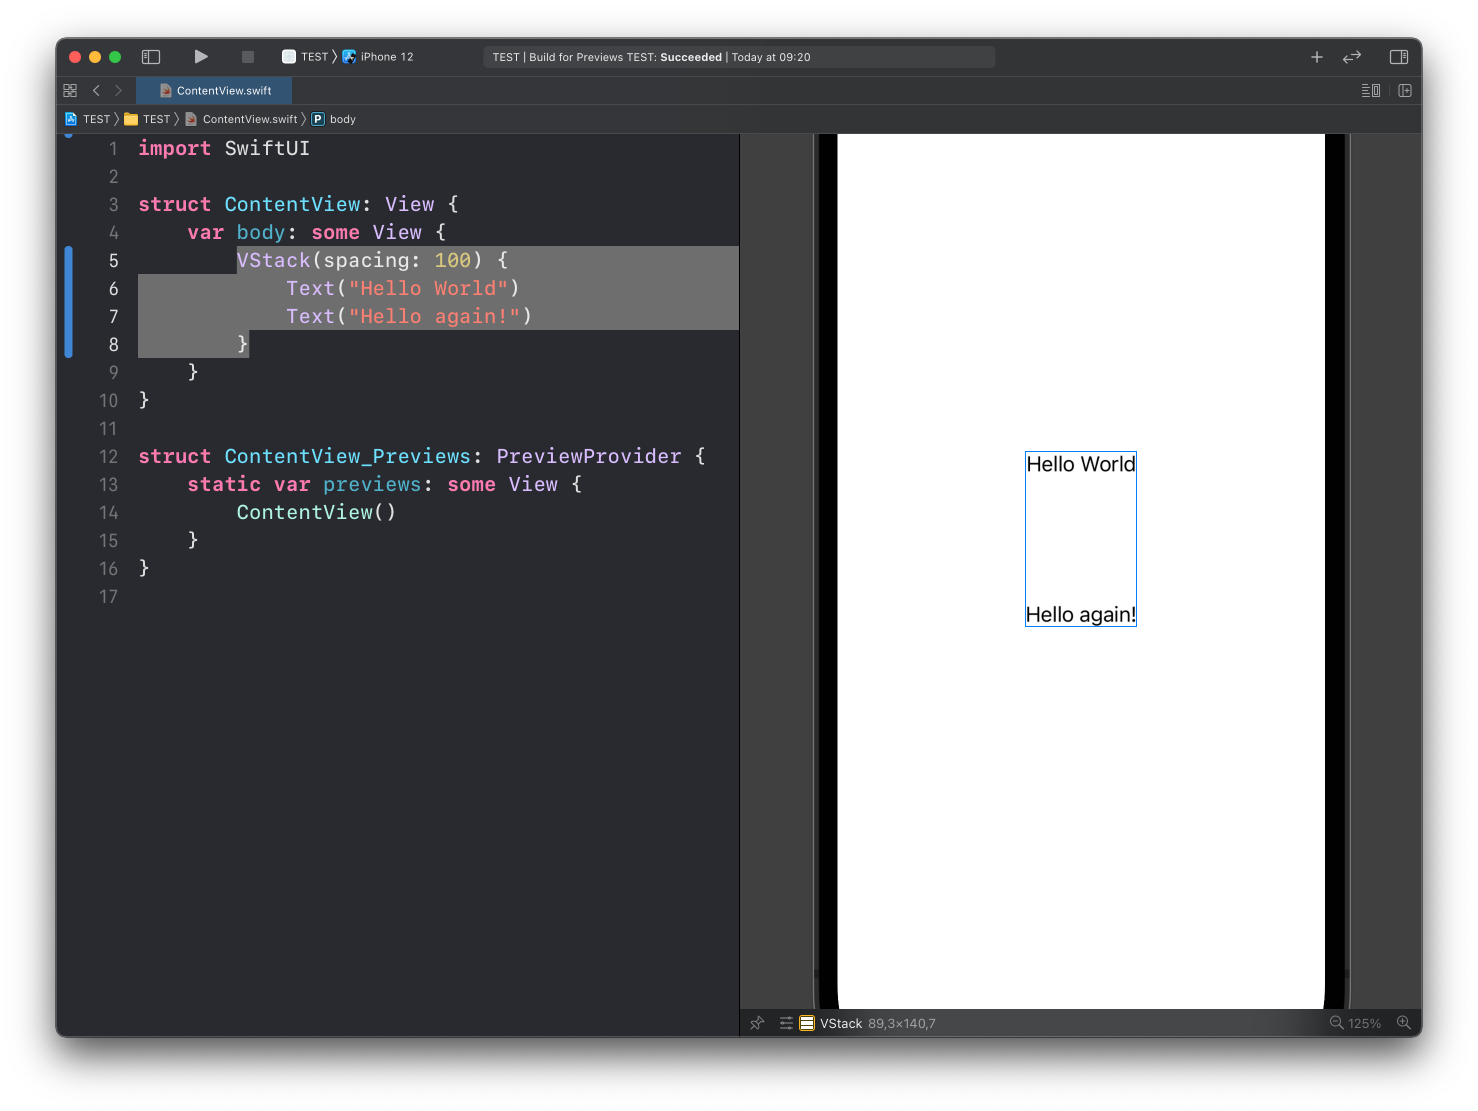Open the editor options lines icon

pos(1370,90)
